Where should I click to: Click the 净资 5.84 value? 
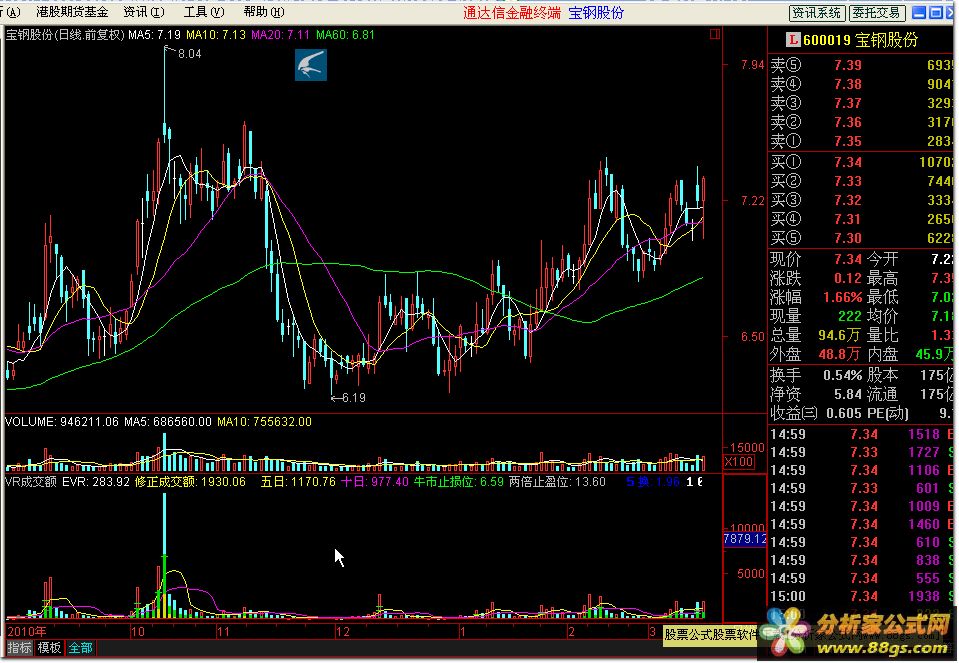(848, 394)
